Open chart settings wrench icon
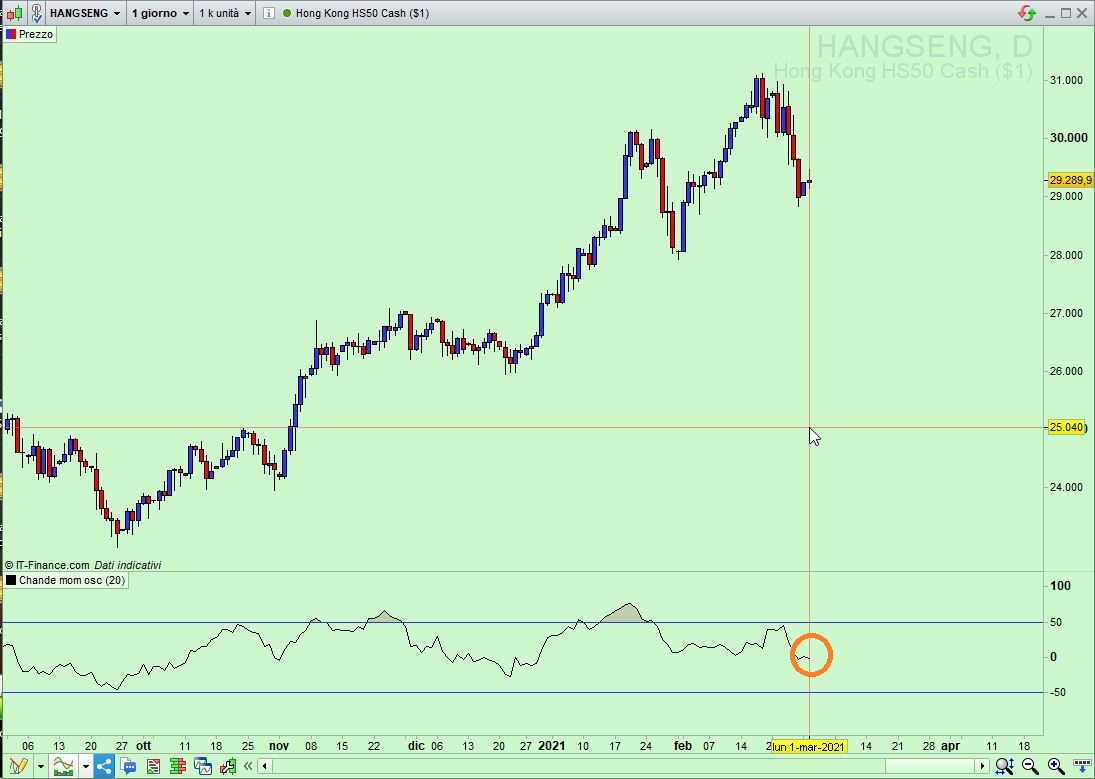 click(228, 766)
